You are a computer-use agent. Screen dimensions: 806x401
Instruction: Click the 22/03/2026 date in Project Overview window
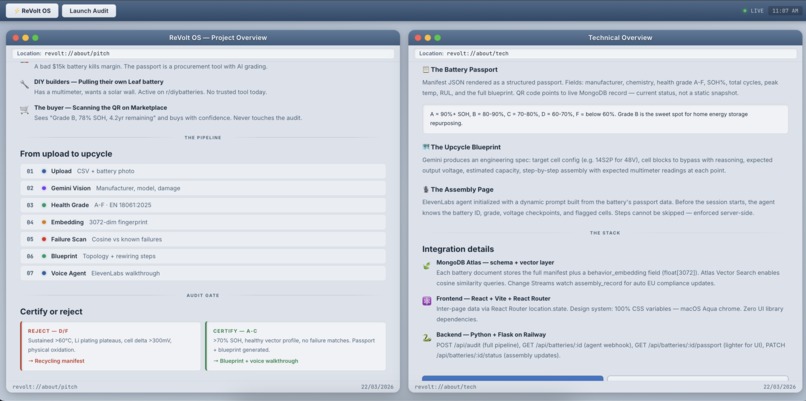click(x=377, y=387)
